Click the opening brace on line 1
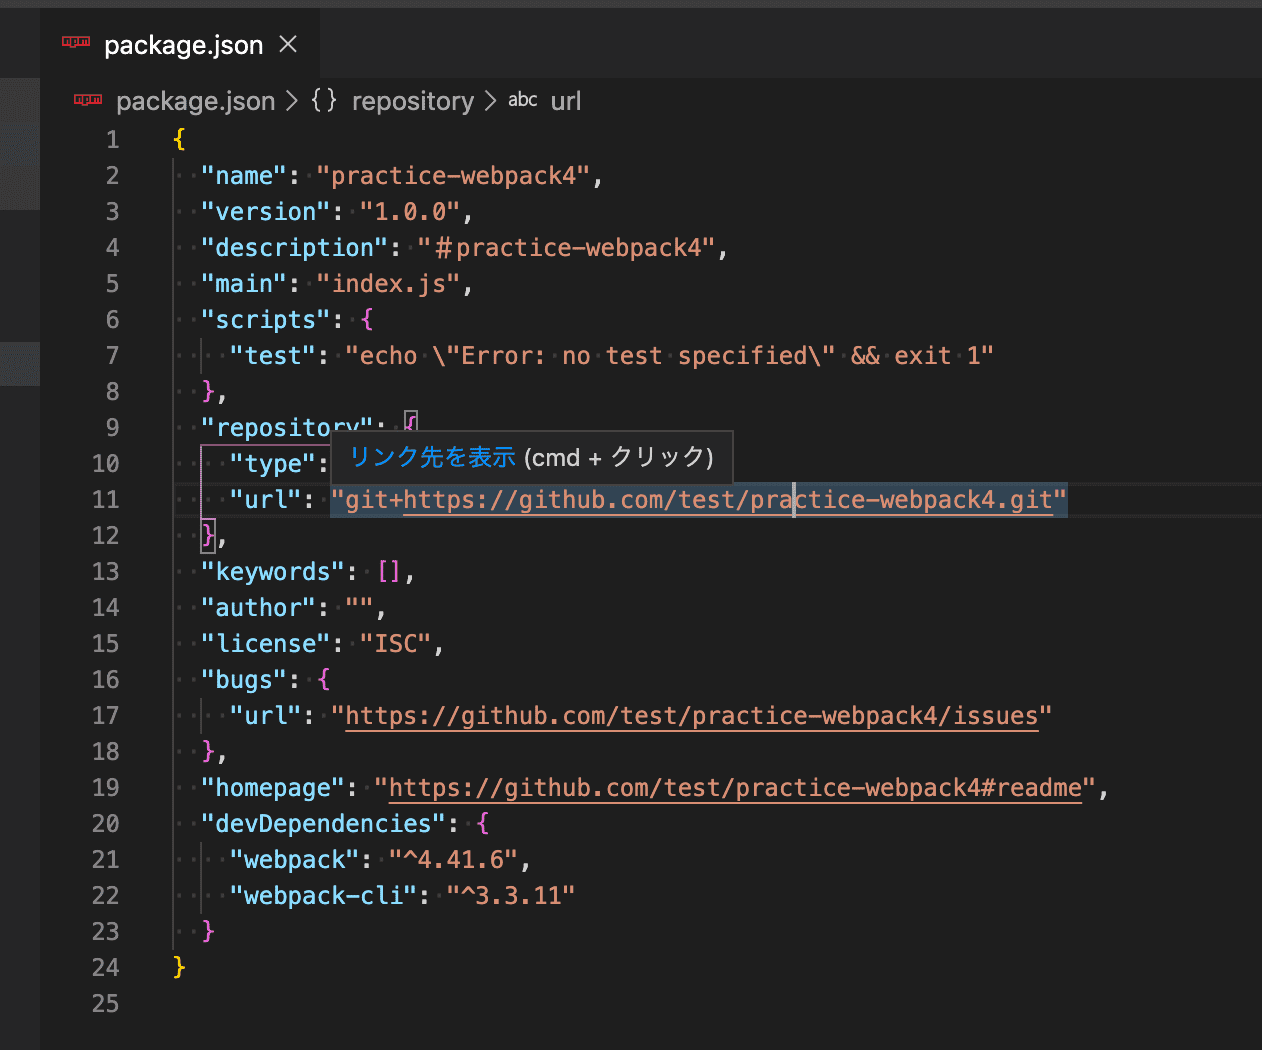Screen dimensions: 1262x1050 point(179,139)
